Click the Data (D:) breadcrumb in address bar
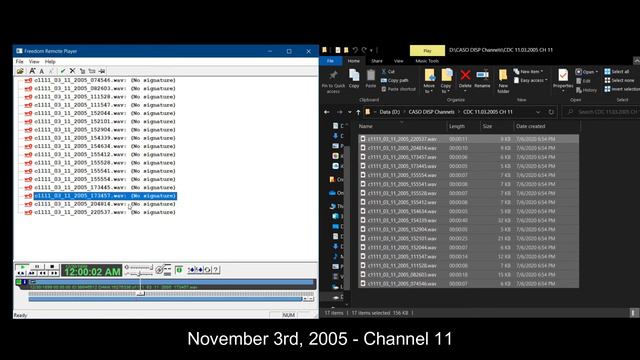The width and height of the screenshot is (640, 360). tap(389, 112)
